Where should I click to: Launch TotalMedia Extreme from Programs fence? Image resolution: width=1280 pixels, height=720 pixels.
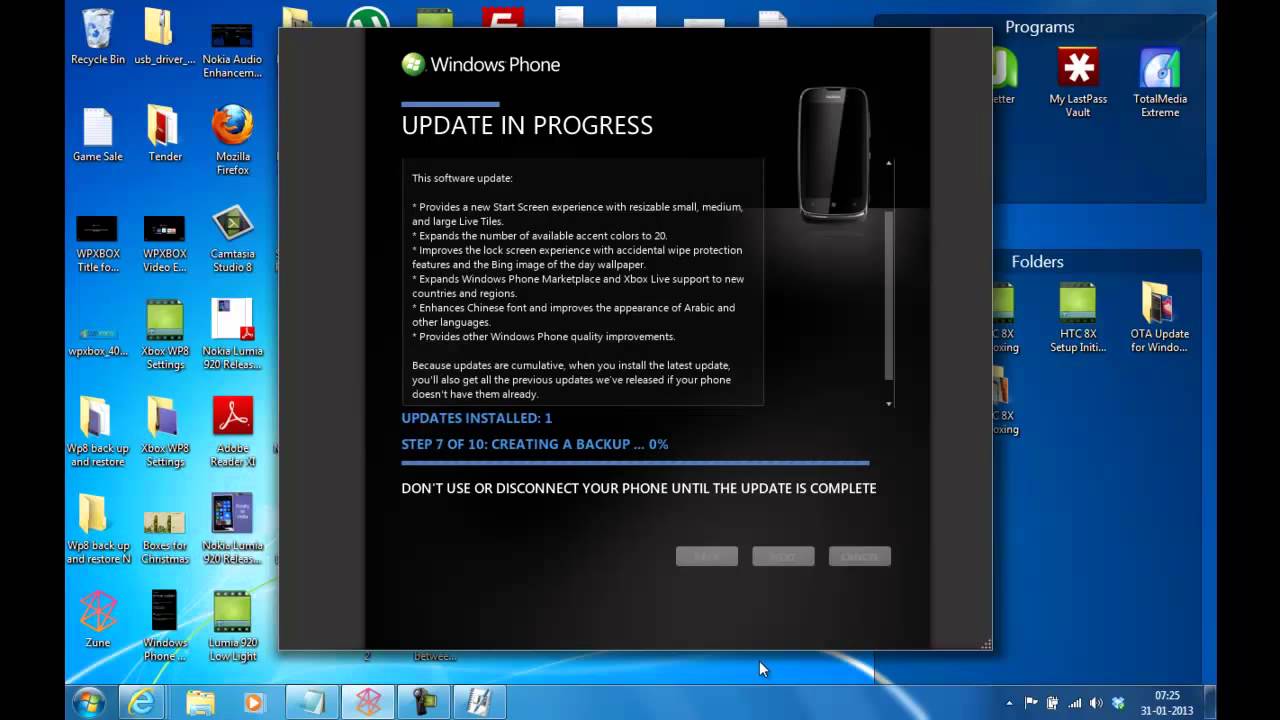click(x=1160, y=82)
